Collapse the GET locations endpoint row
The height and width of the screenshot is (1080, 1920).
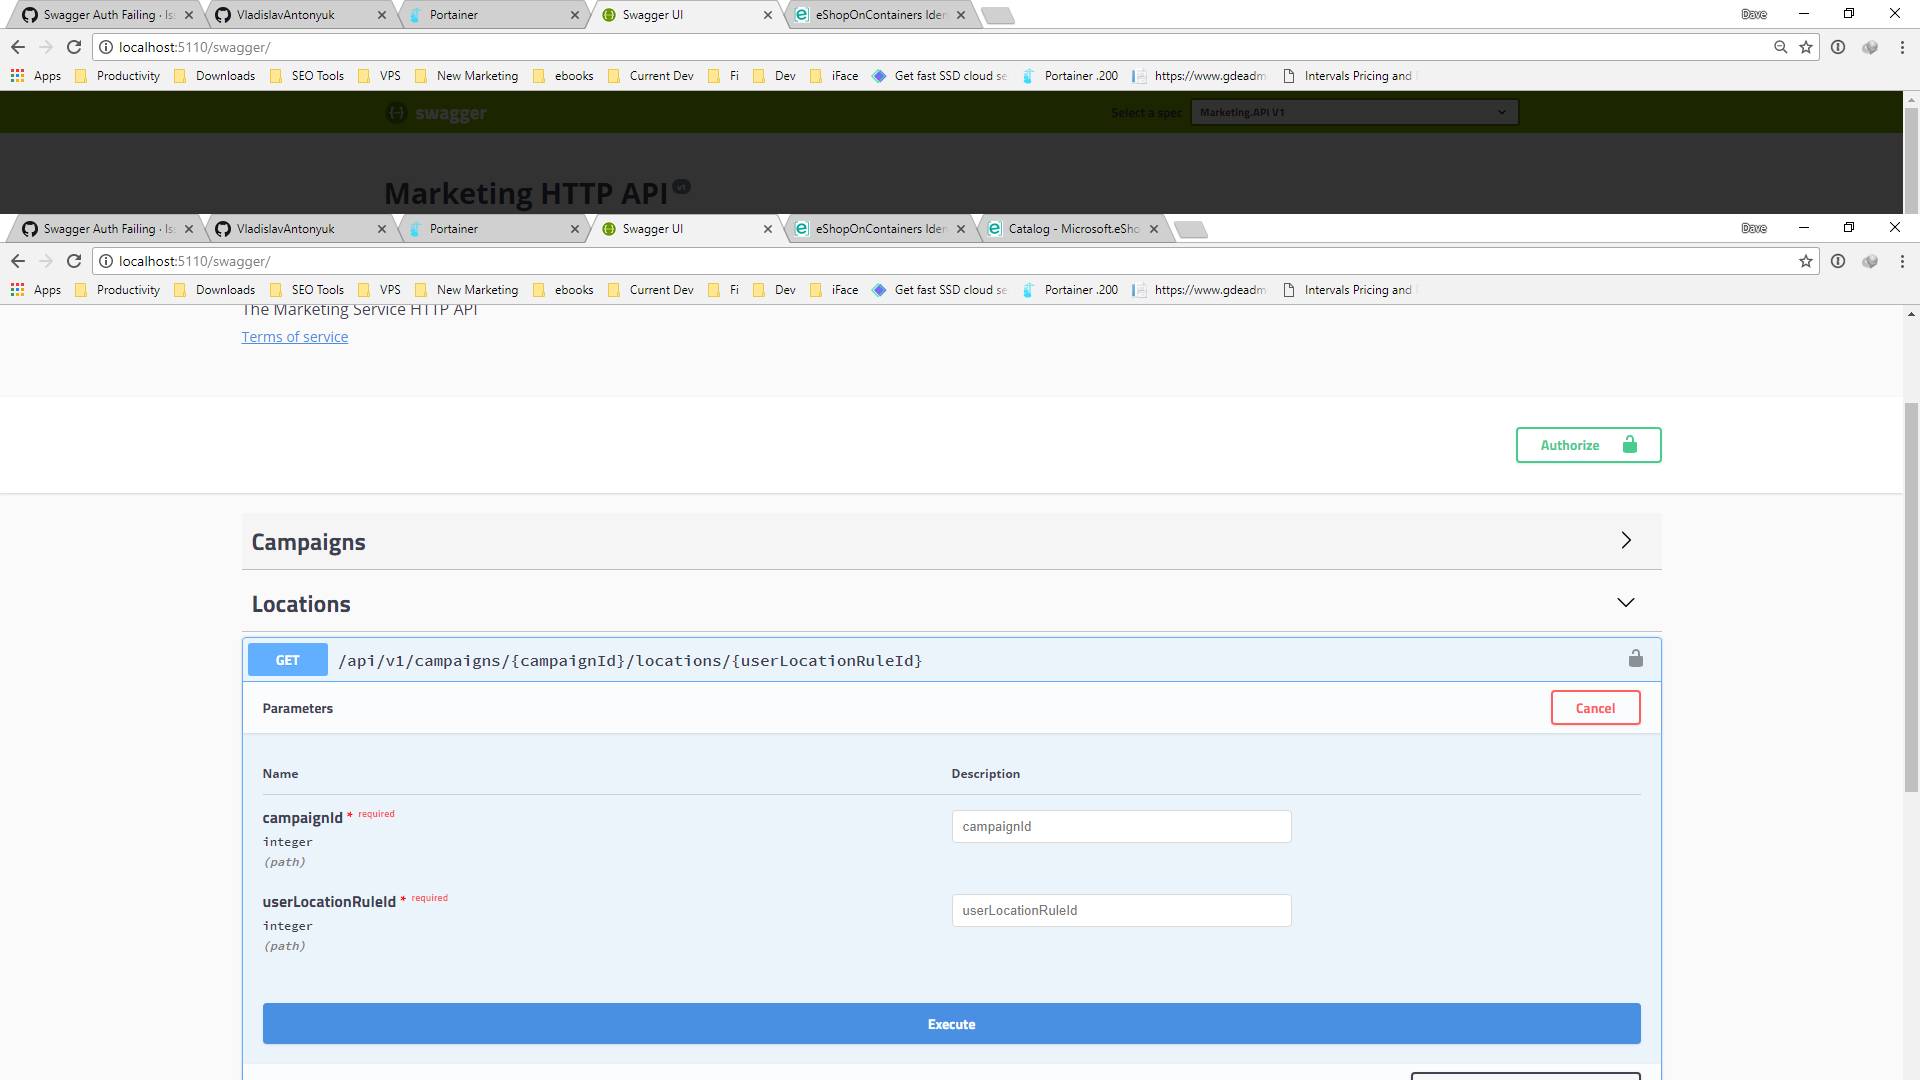[951, 660]
